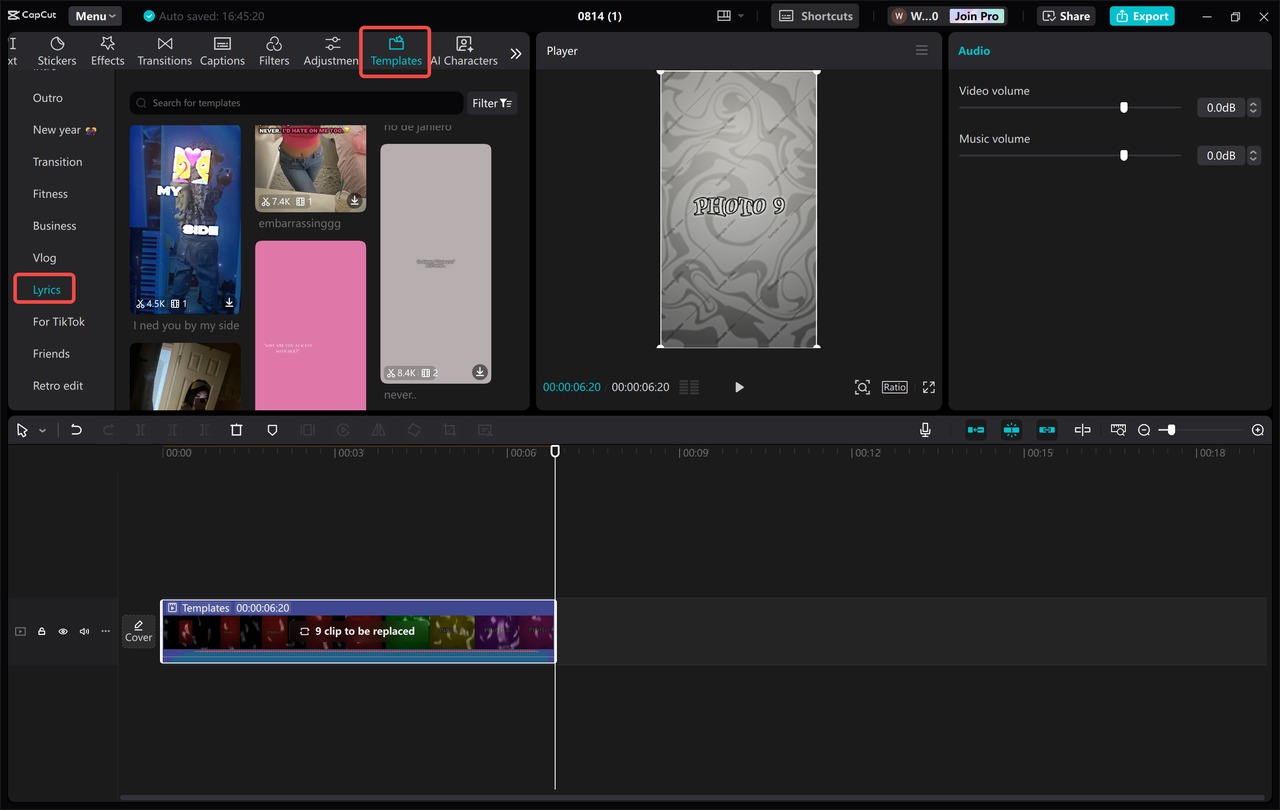The width and height of the screenshot is (1280, 810).
Task: Play the preview in the player
Action: (739, 387)
